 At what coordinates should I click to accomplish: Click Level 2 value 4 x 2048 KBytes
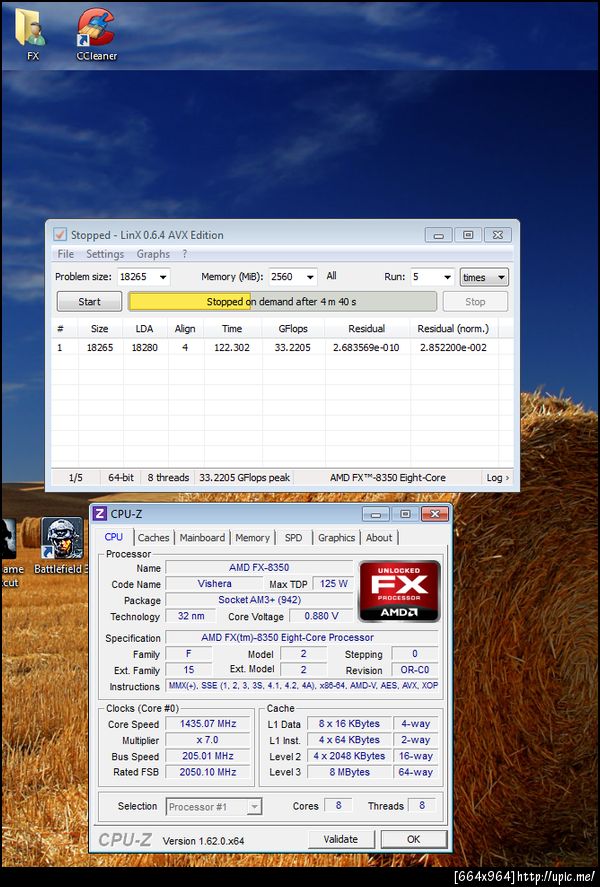[349, 756]
